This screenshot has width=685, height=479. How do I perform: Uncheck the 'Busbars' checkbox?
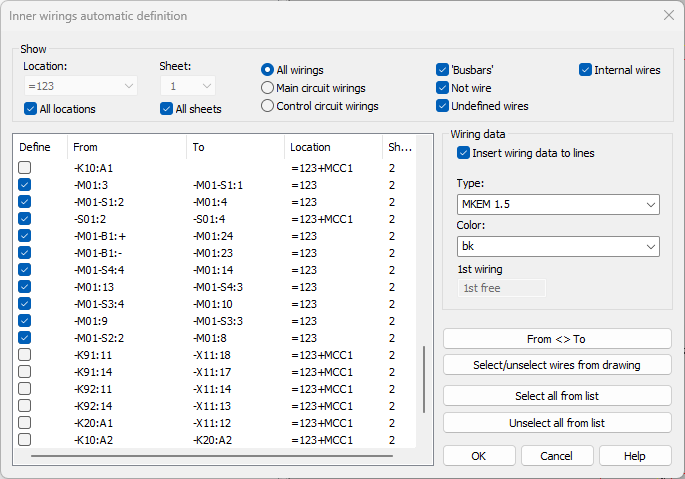click(443, 70)
